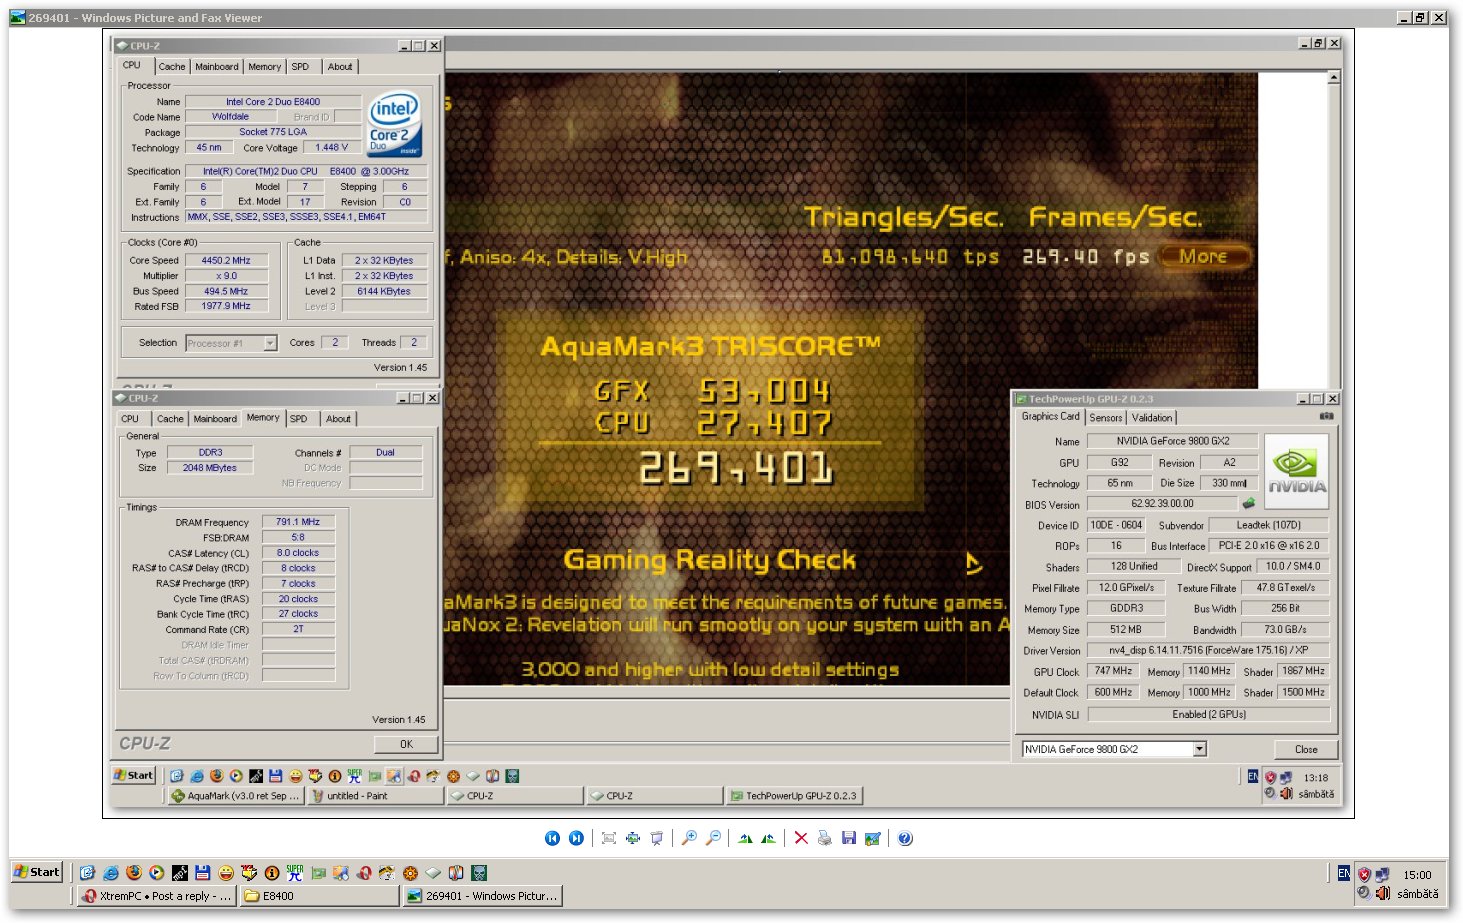Click the network computers tray icon beside 15:00
Screen dimensions: 1463x923
(1381, 874)
